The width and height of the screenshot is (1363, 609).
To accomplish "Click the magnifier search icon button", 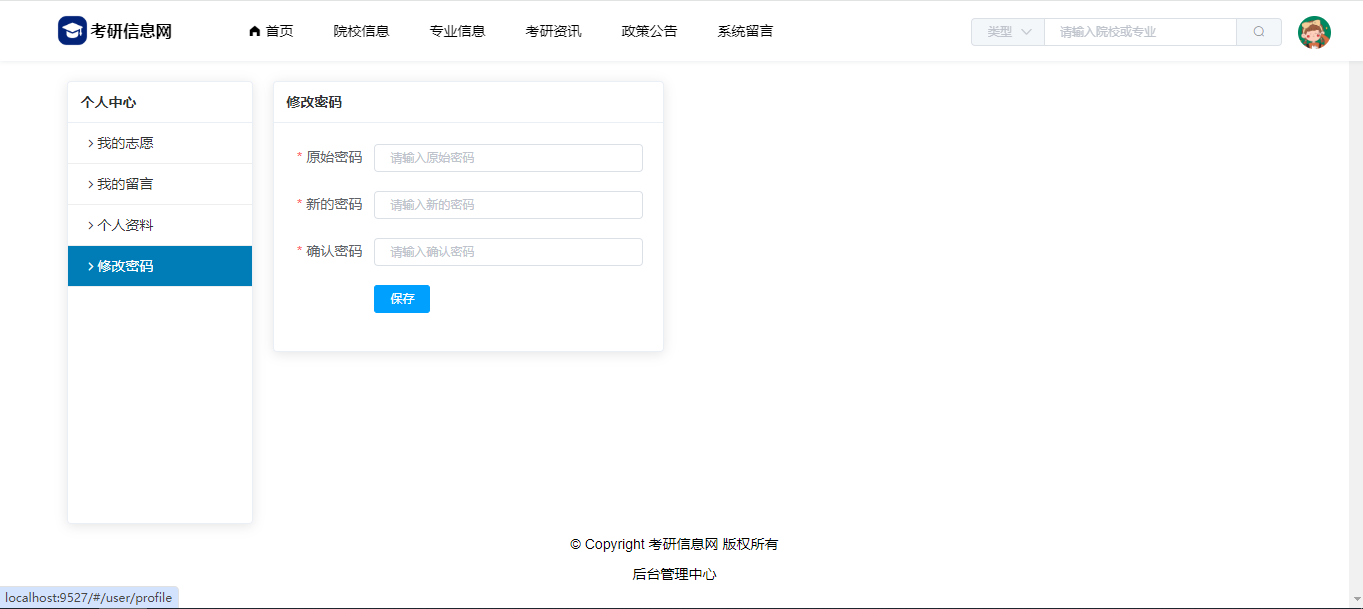I will 1259,32.
